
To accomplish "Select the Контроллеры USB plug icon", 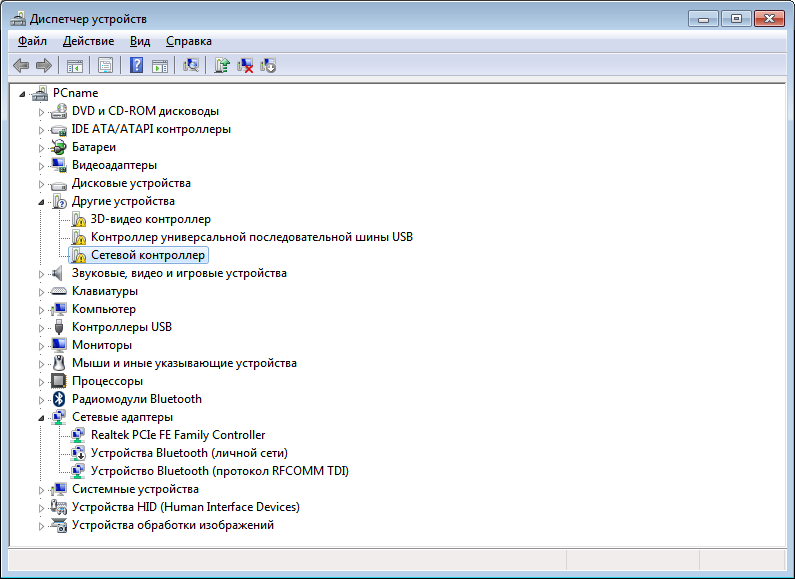I will point(59,327).
